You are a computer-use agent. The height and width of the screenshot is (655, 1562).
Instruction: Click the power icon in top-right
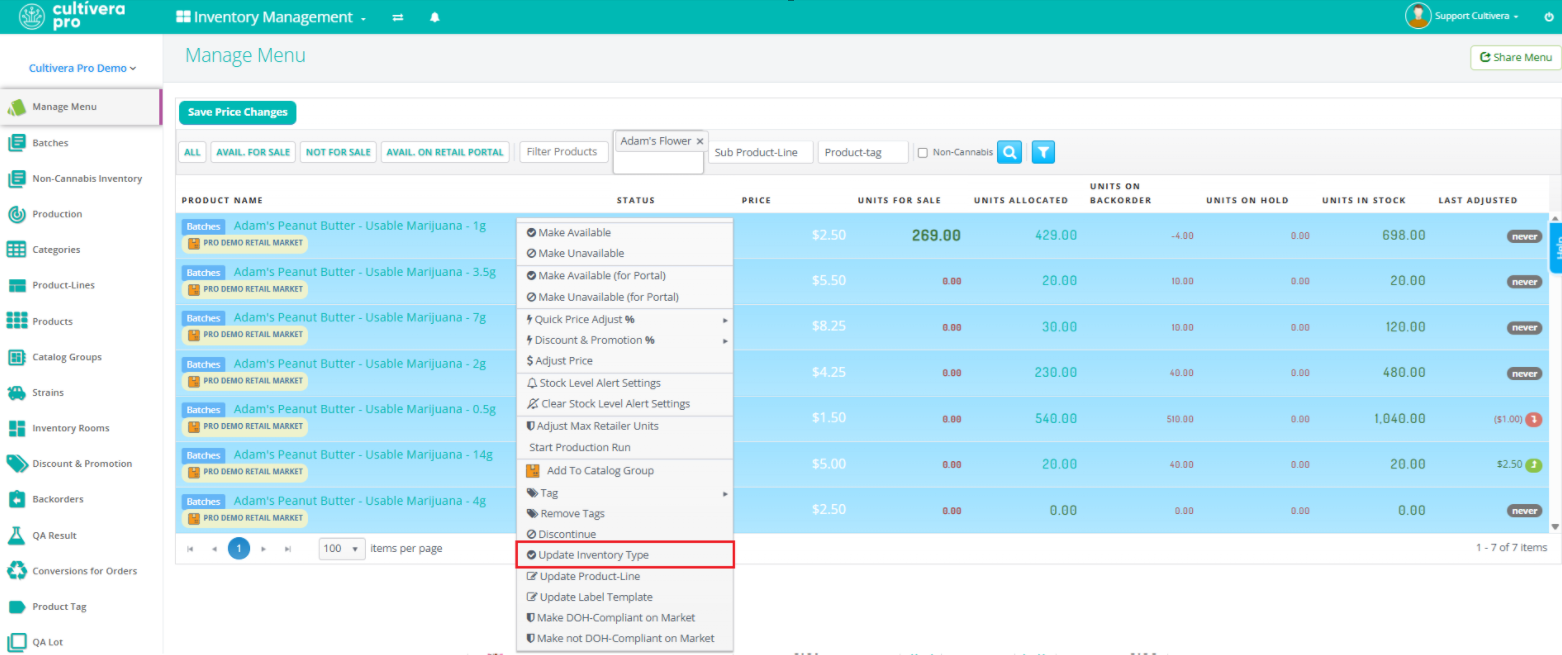pyautogui.click(x=1550, y=16)
